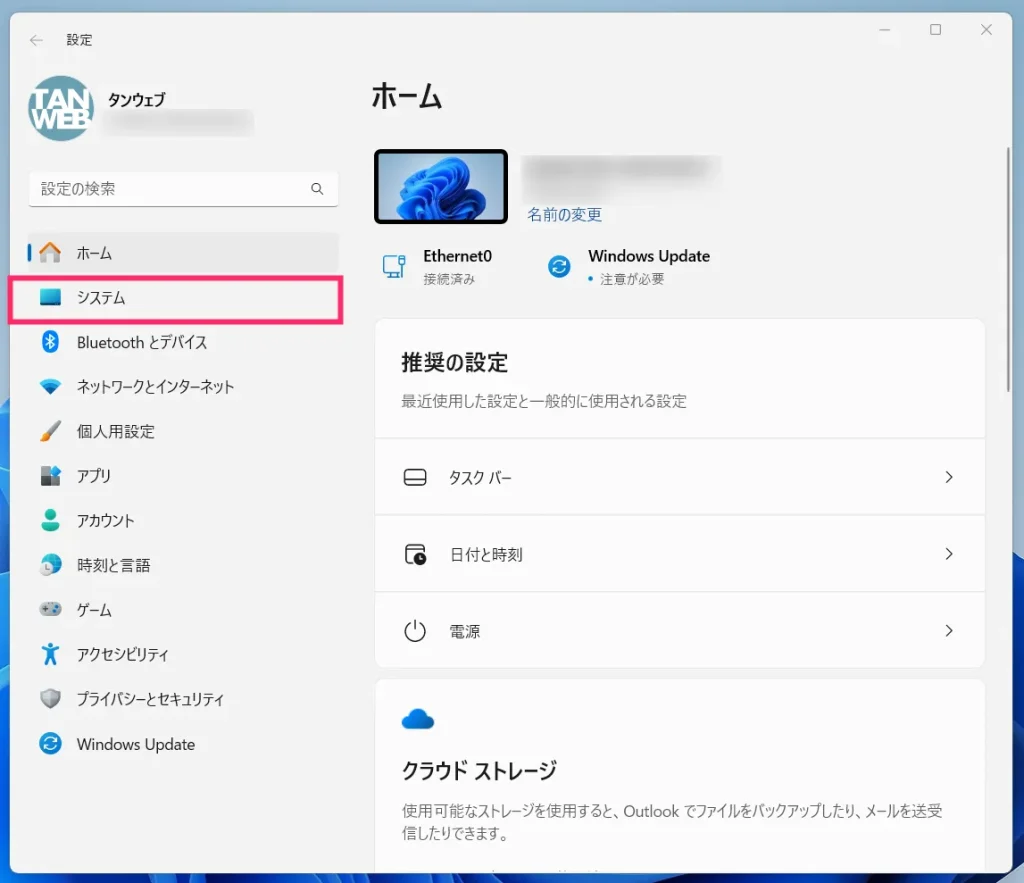Open プライバシーとセキュリティ settings
The height and width of the screenshot is (883, 1024).
184,699
